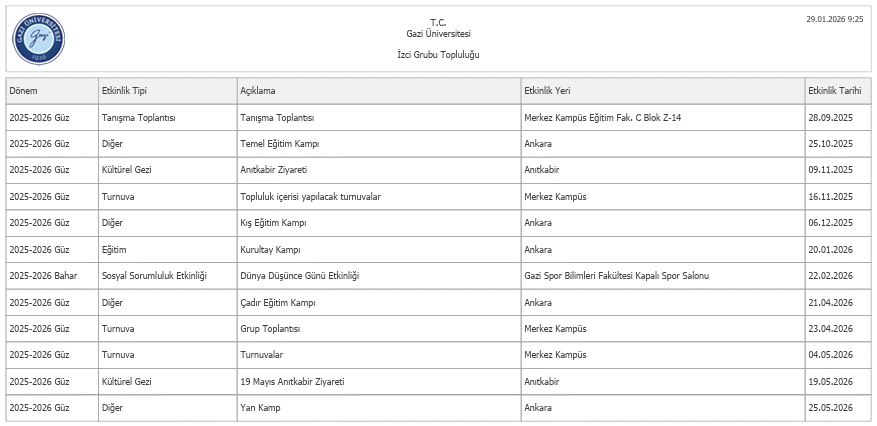Click the 19 Mayıs Anıtkabir Ziyareti cell
The image size is (877, 426).
click(292, 381)
